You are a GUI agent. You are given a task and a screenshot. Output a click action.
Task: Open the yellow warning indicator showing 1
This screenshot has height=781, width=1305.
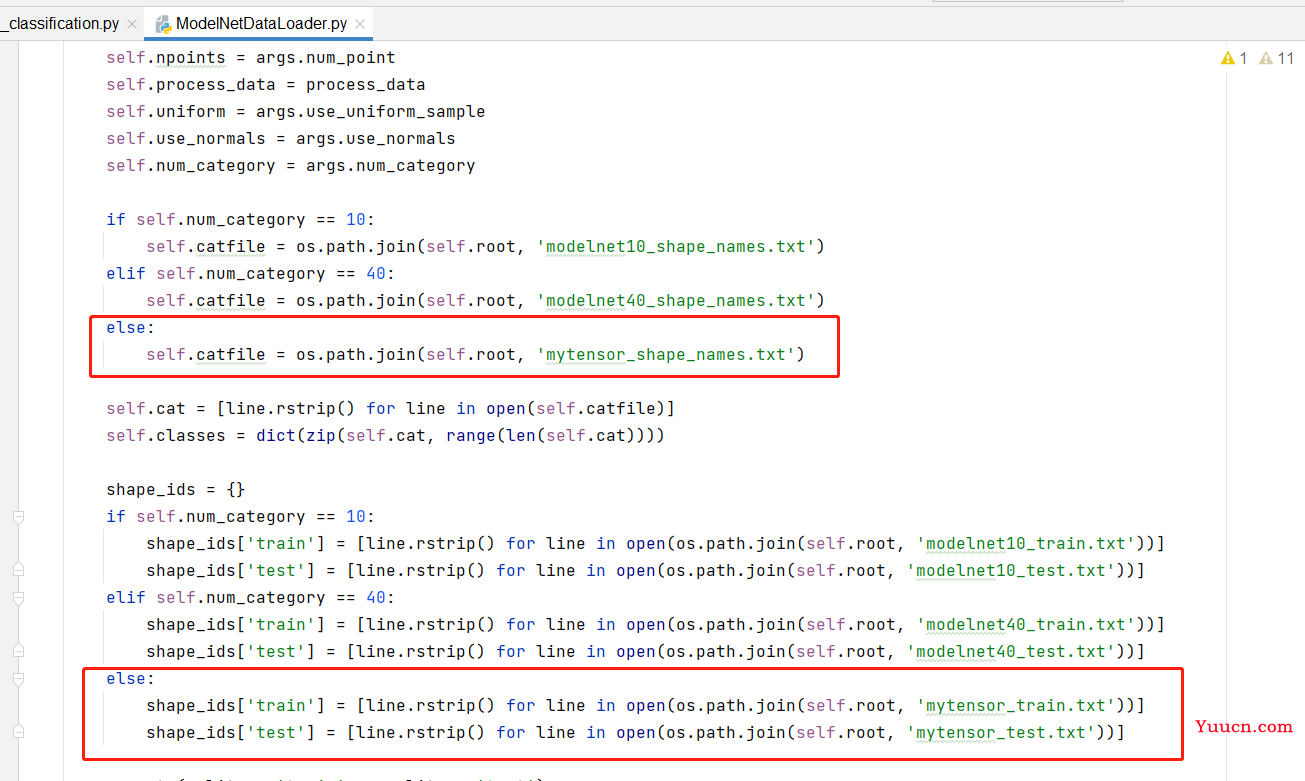click(1234, 58)
